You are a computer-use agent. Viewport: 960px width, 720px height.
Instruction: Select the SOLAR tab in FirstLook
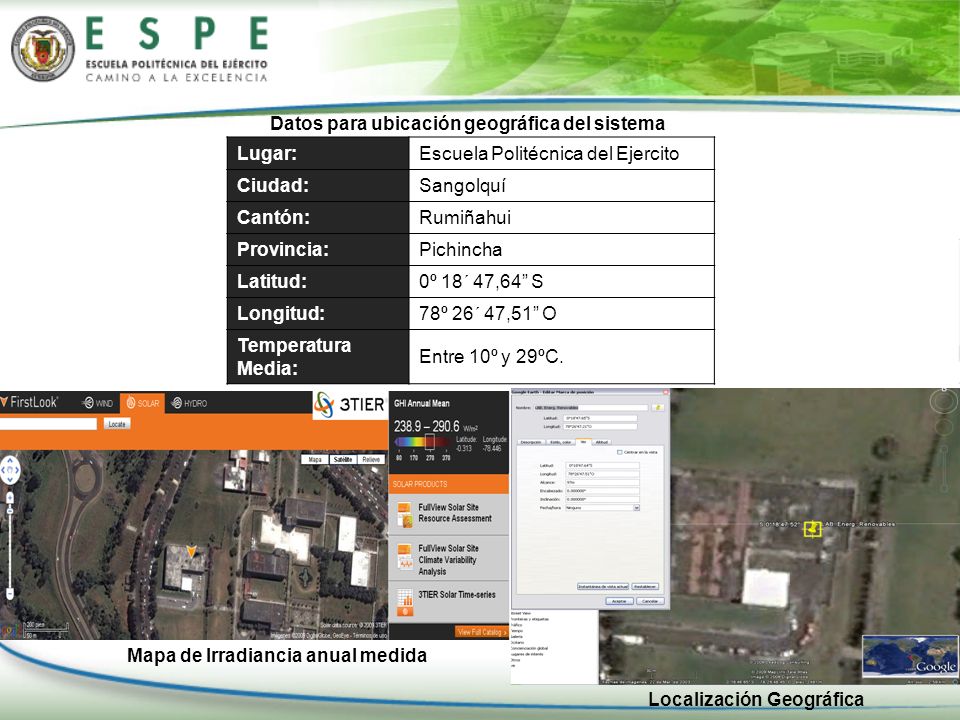[x=142, y=403]
